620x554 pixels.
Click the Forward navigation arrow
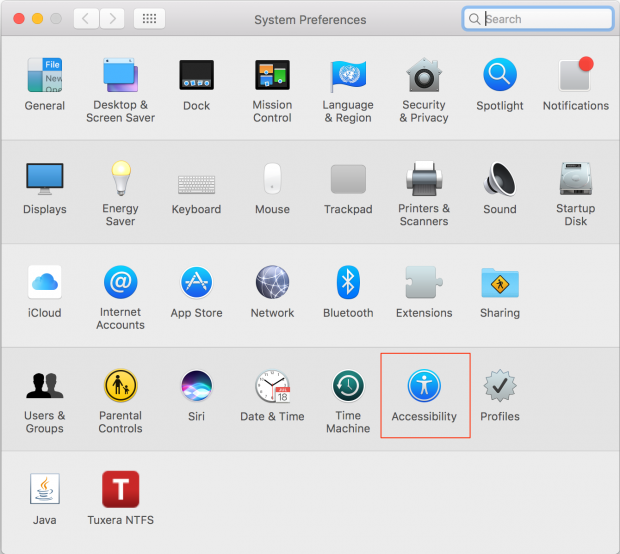[112, 19]
